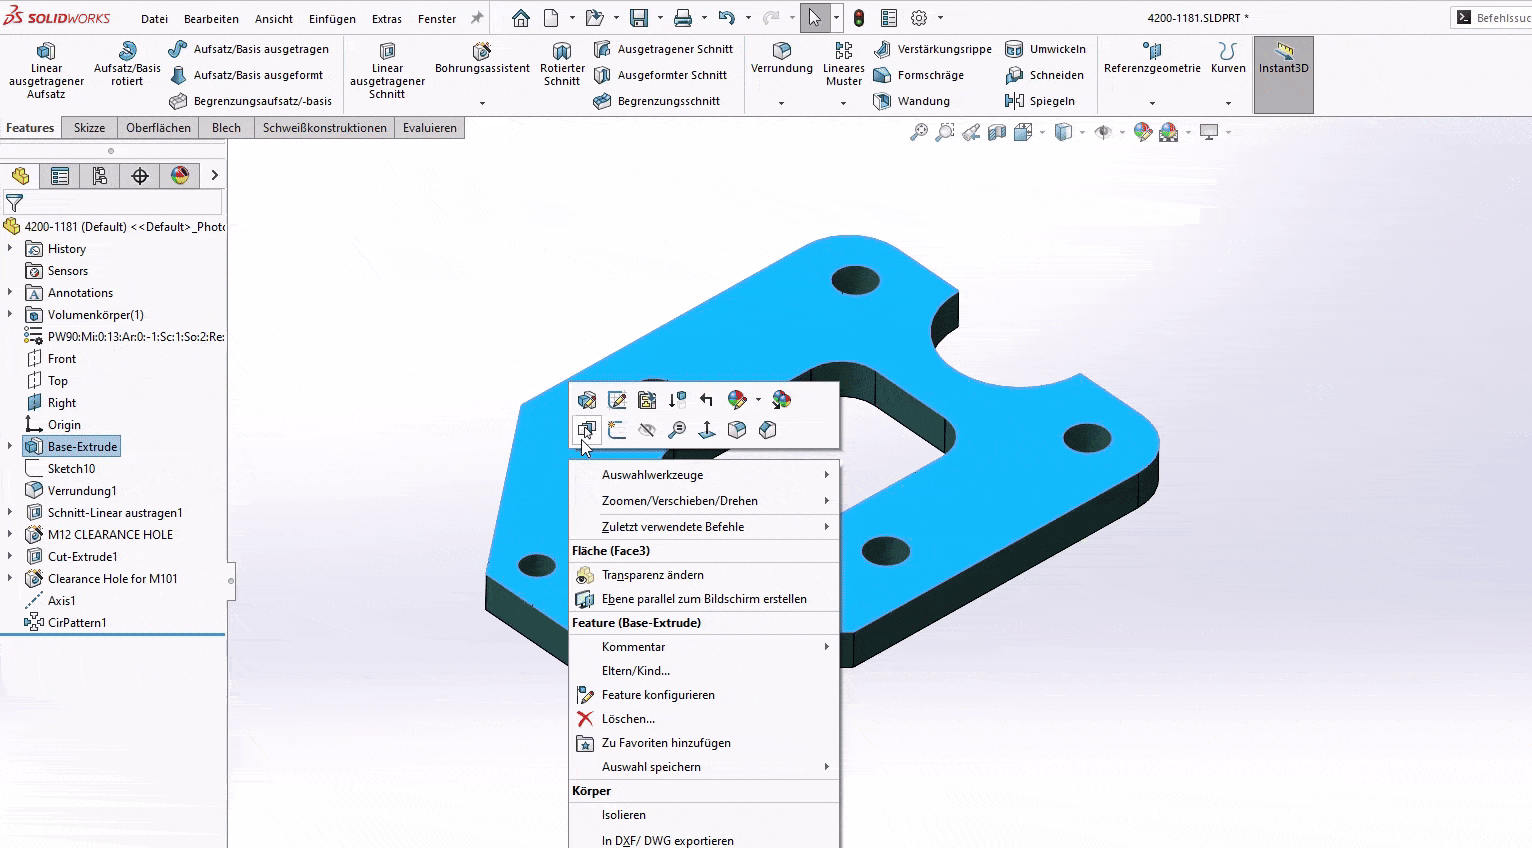This screenshot has height=848, width=1532.
Task: Switch to the Skizze tab
Action: (89, 128)
